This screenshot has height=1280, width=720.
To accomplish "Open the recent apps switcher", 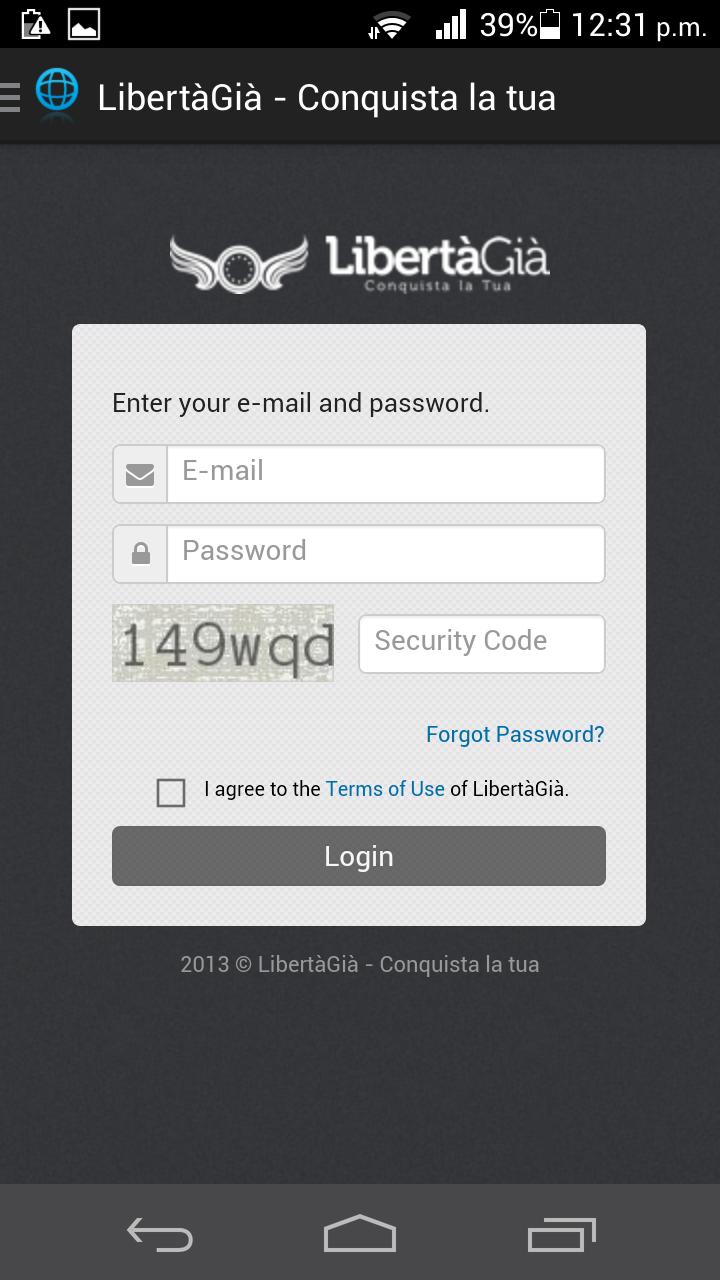I will click(561, 1235).
